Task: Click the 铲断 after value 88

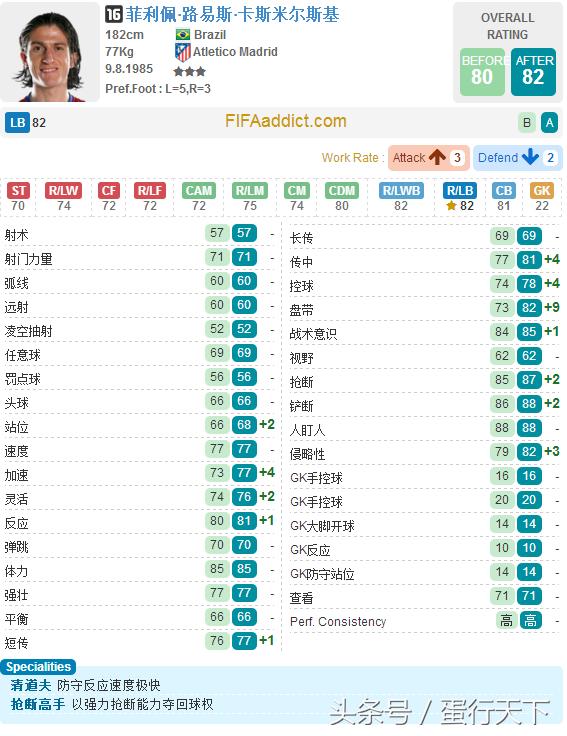Action: [x=529, y=404]
